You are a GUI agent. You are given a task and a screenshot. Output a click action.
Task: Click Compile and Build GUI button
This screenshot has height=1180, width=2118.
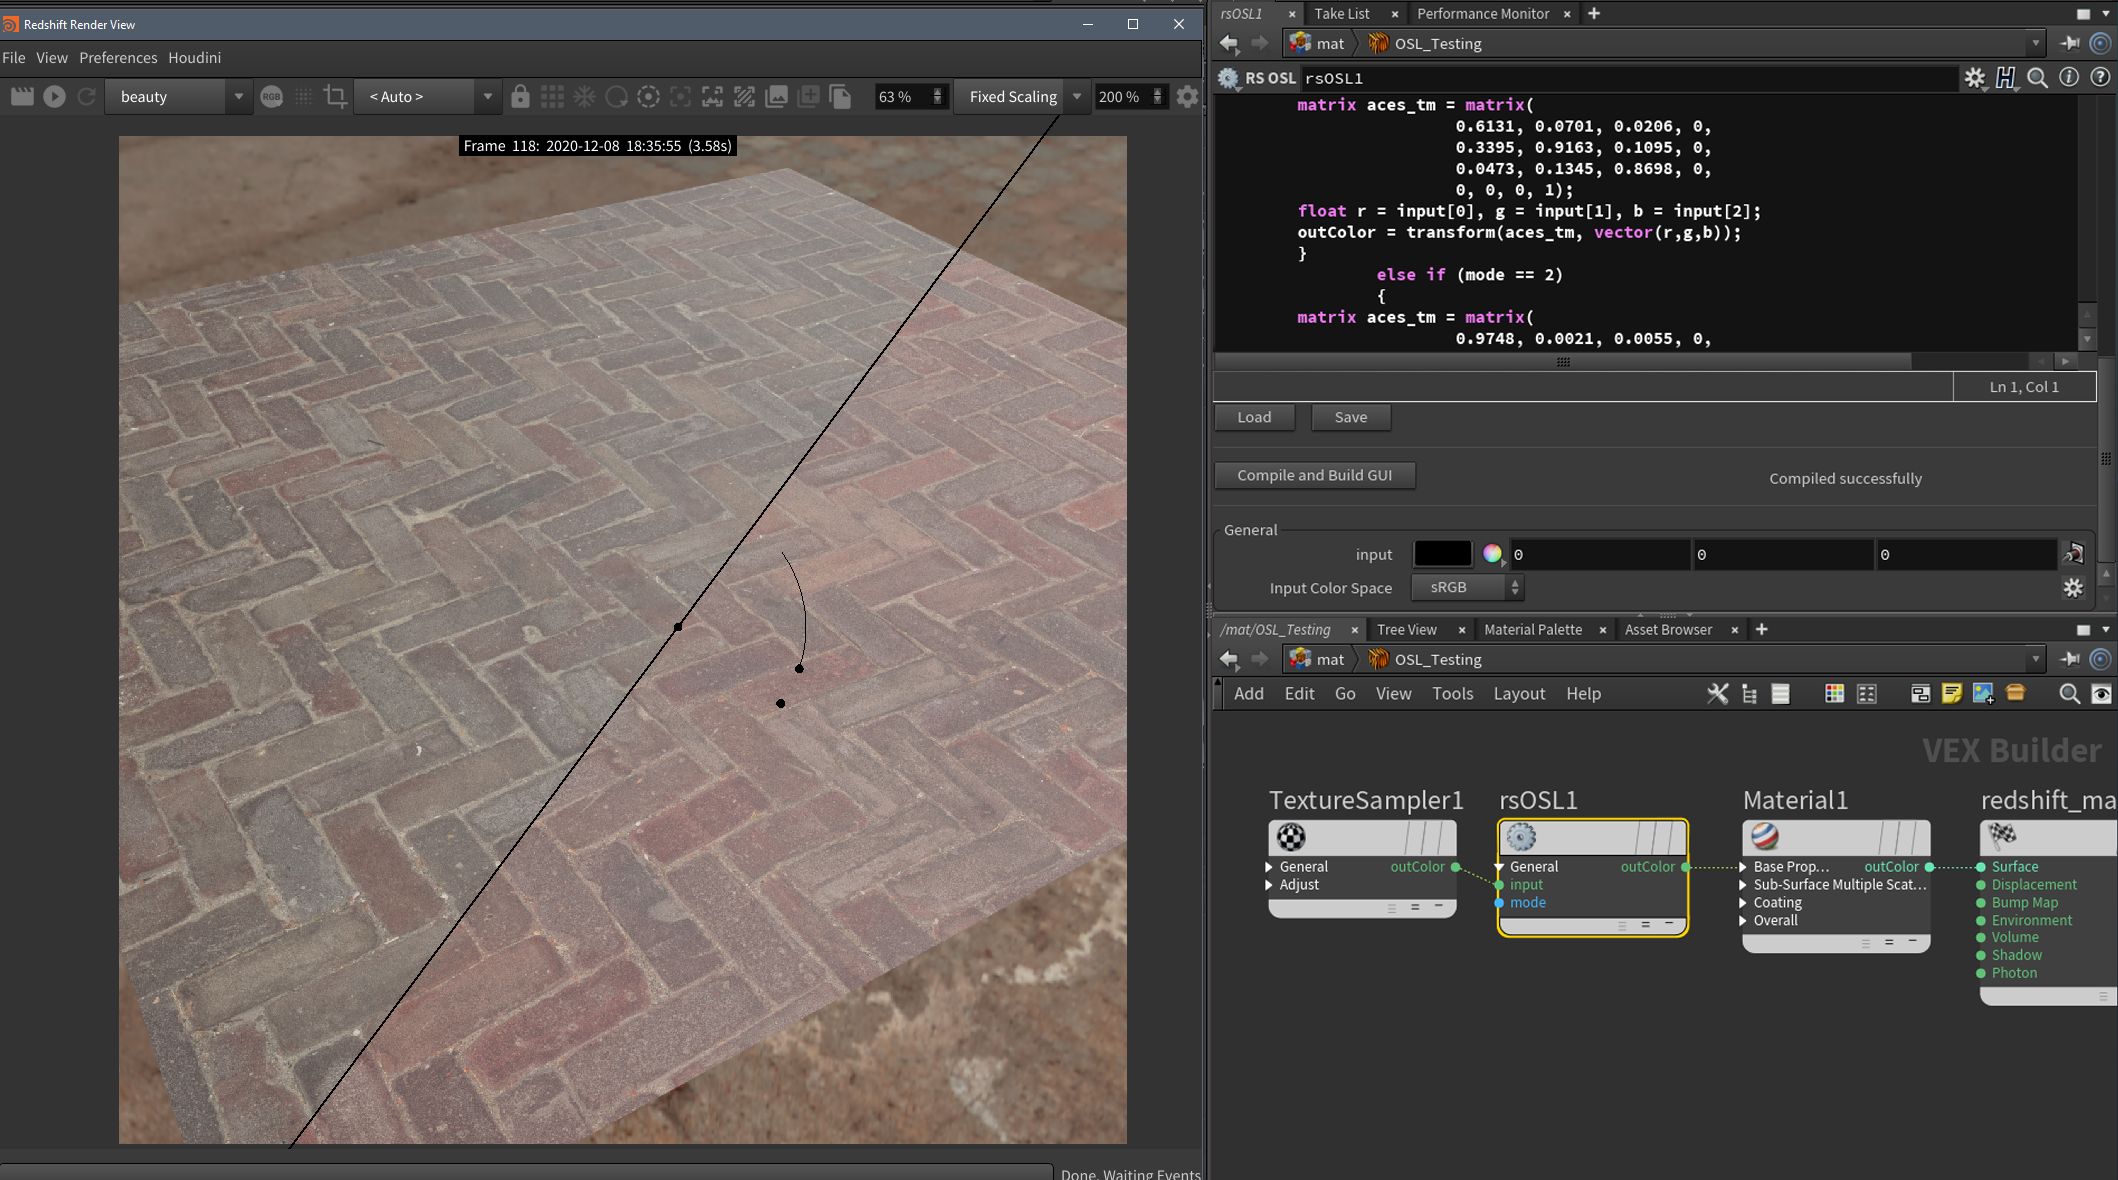1314,475
